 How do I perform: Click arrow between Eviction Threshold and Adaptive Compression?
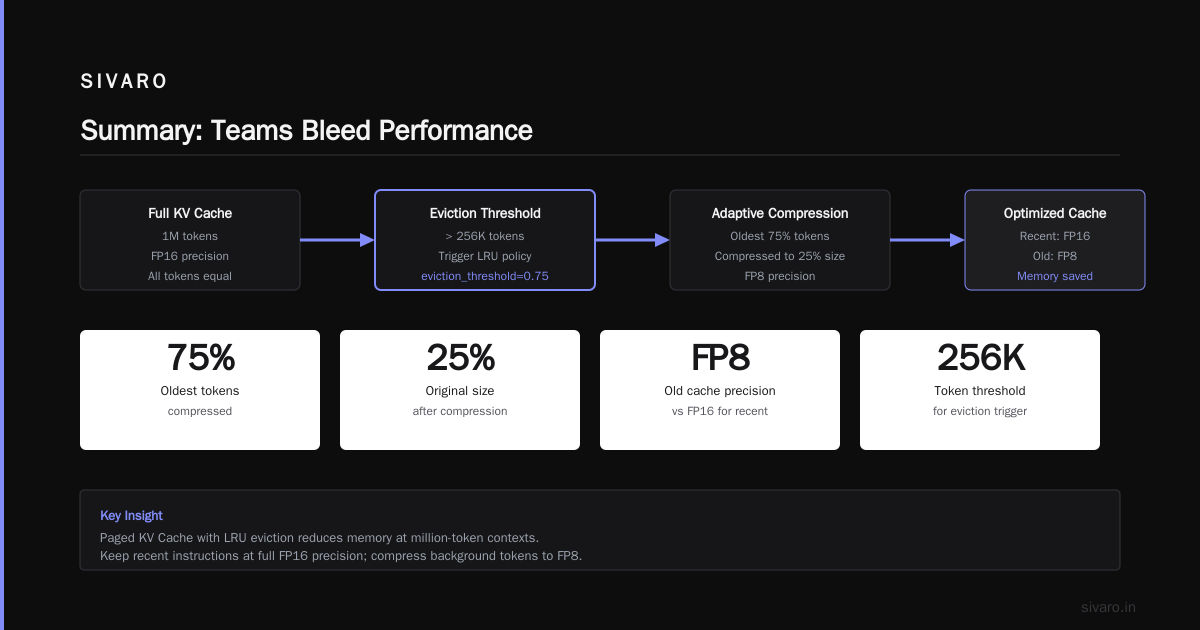point(632,240)
